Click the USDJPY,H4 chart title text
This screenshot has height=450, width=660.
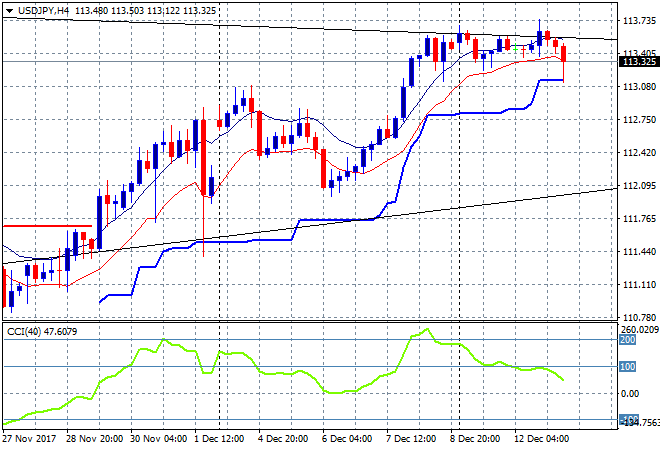coord(43,11)
